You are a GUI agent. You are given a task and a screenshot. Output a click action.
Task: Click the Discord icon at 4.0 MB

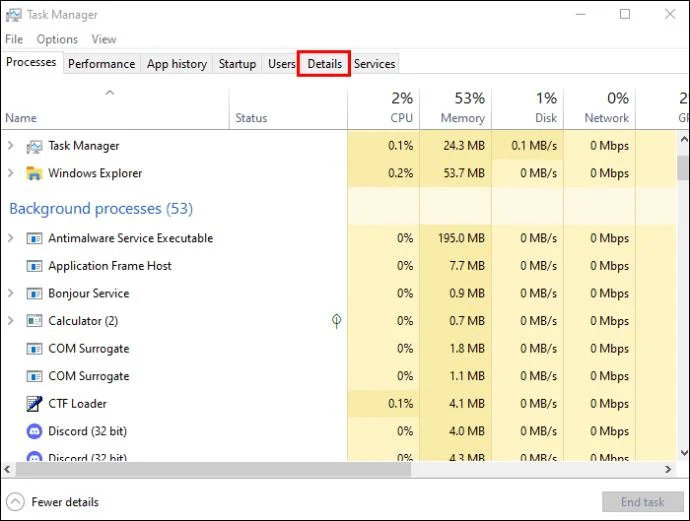click(34, 431)
